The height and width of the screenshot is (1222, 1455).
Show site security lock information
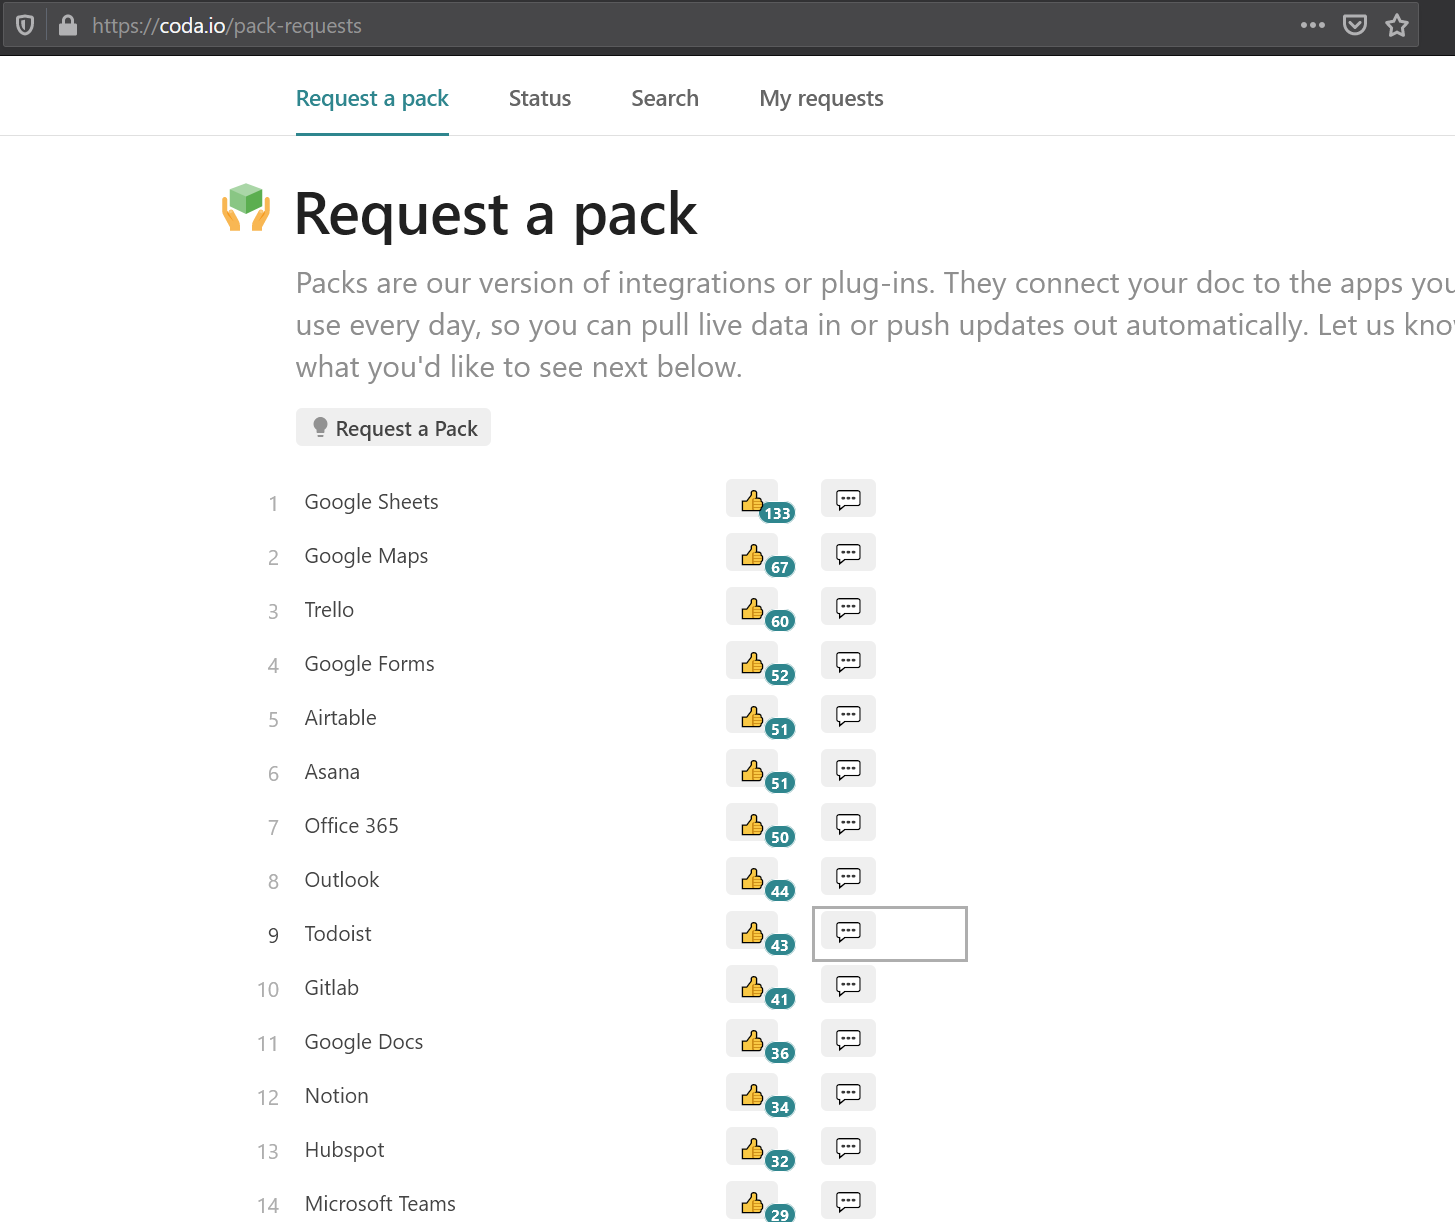(x=68, y=25)
